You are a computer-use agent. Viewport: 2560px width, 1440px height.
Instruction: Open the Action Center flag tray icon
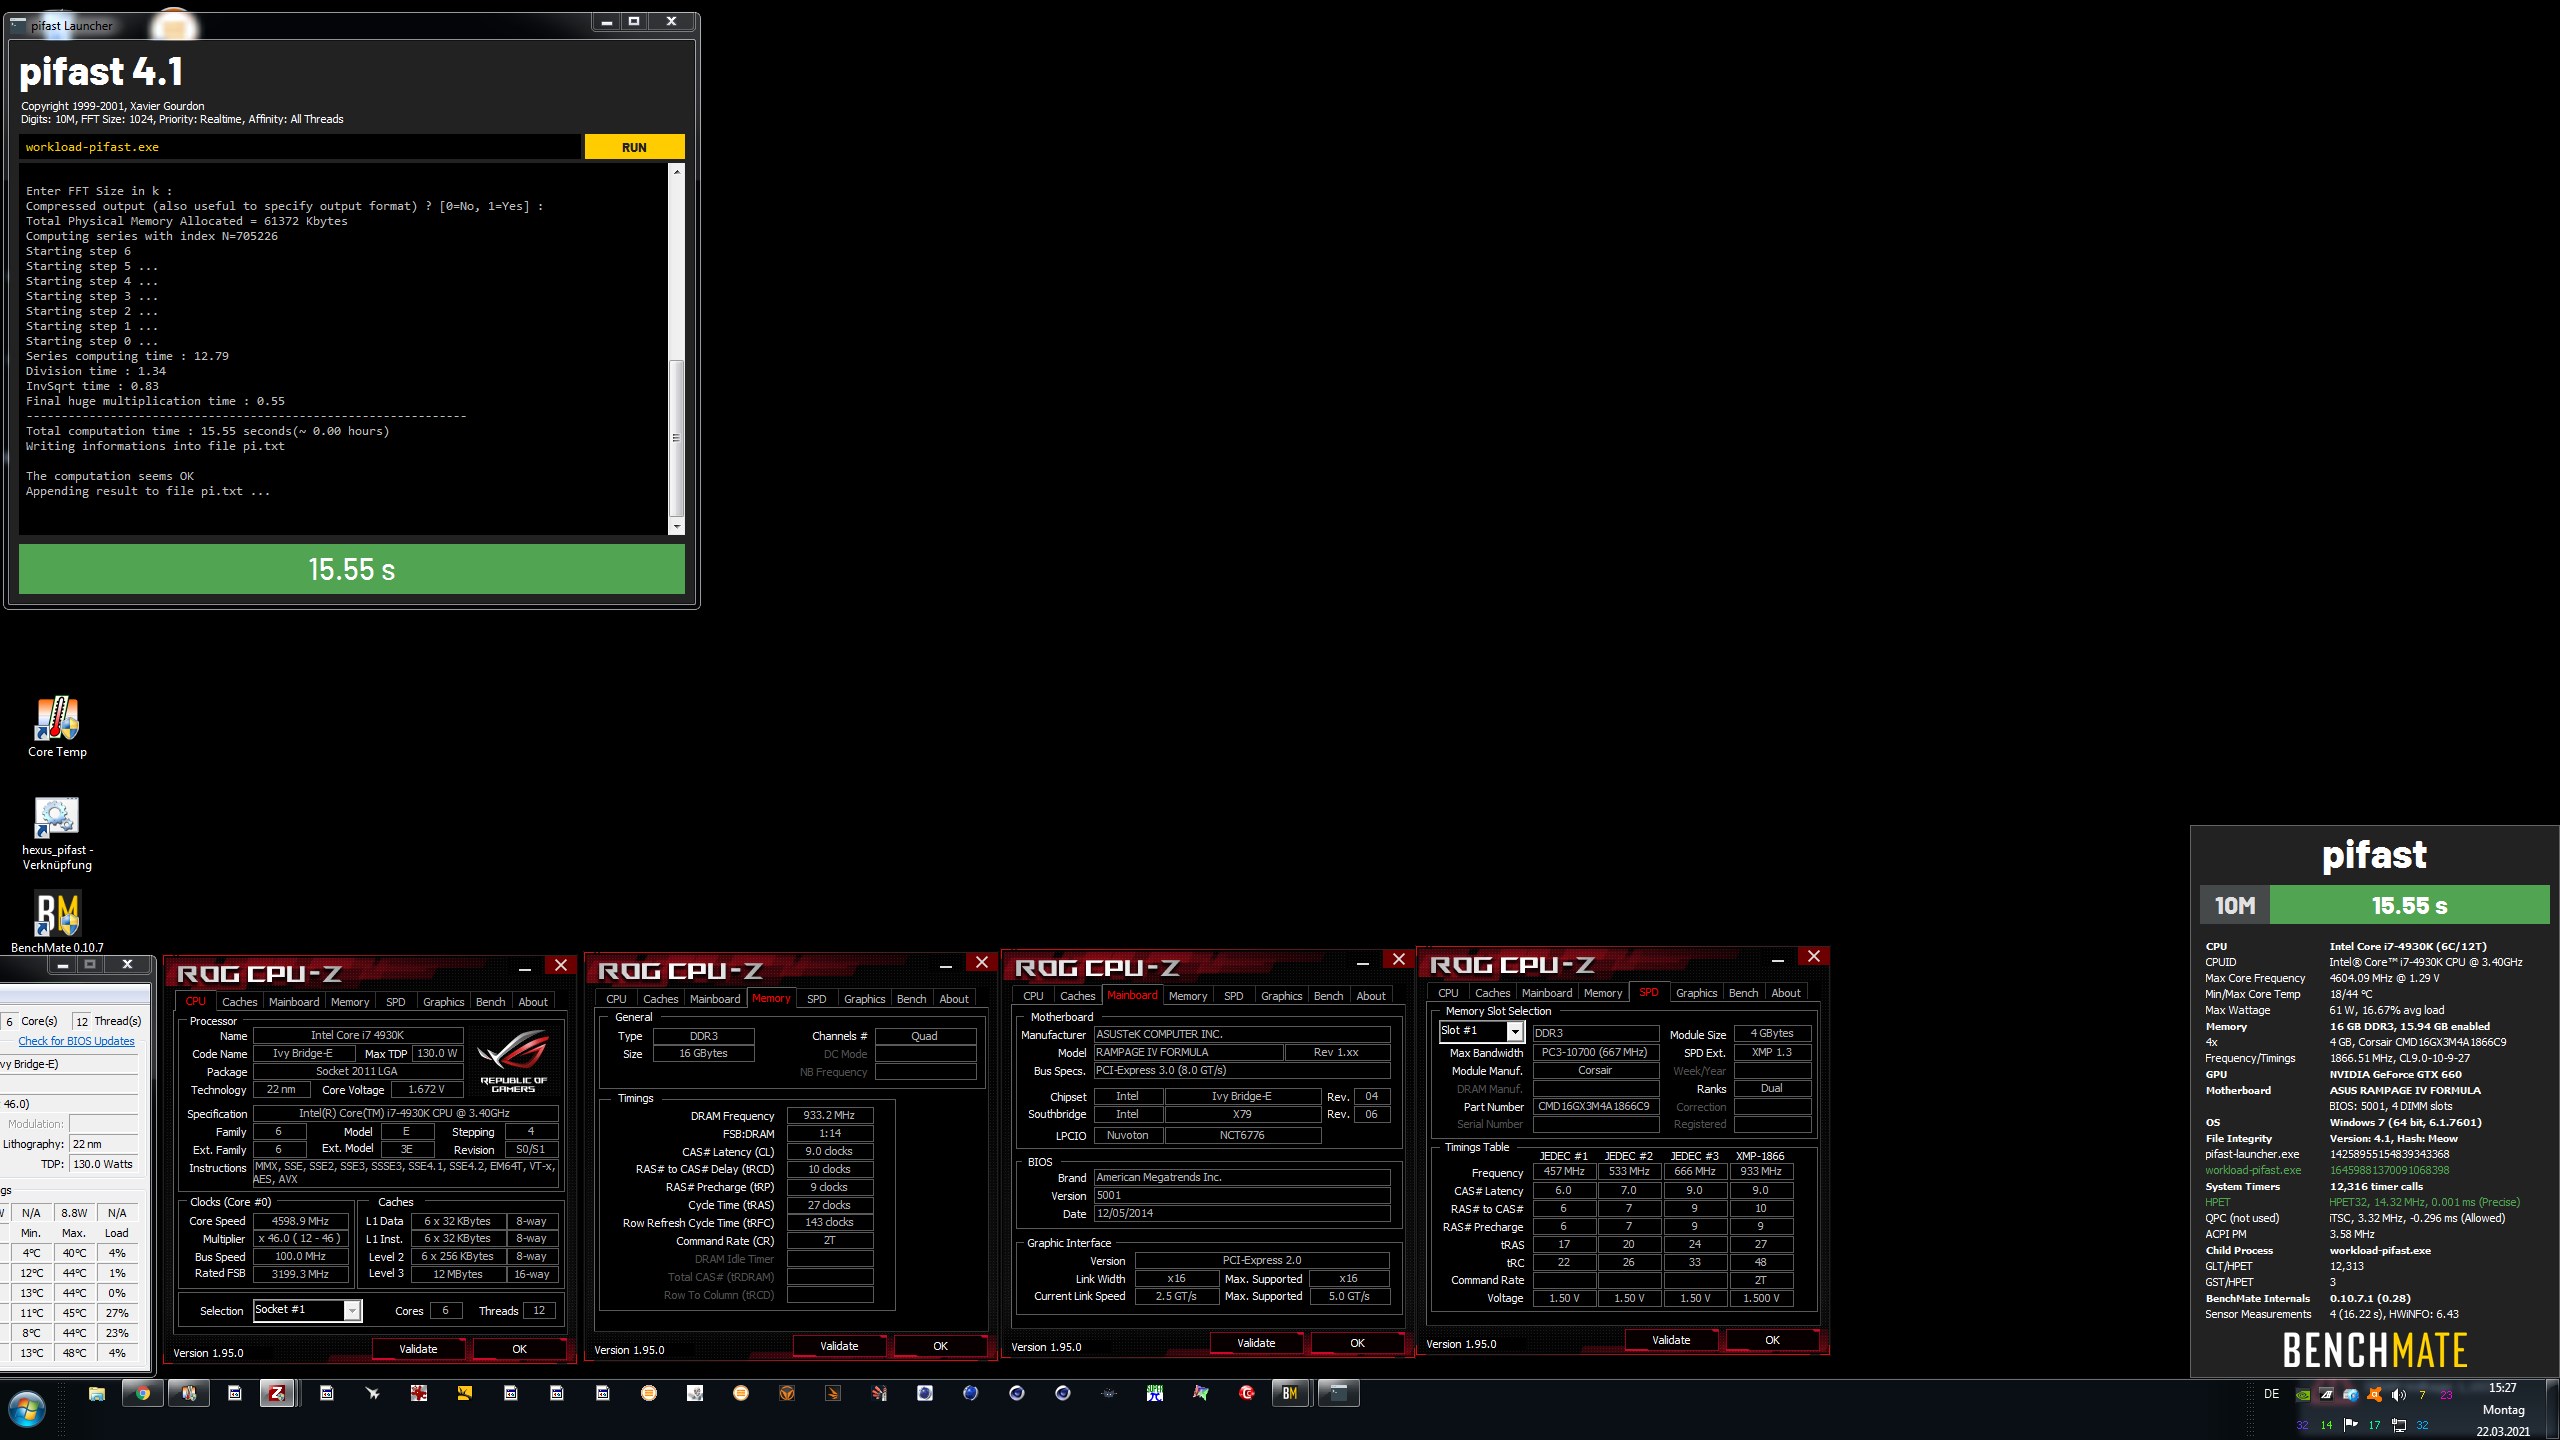tap(2351, 1425)
